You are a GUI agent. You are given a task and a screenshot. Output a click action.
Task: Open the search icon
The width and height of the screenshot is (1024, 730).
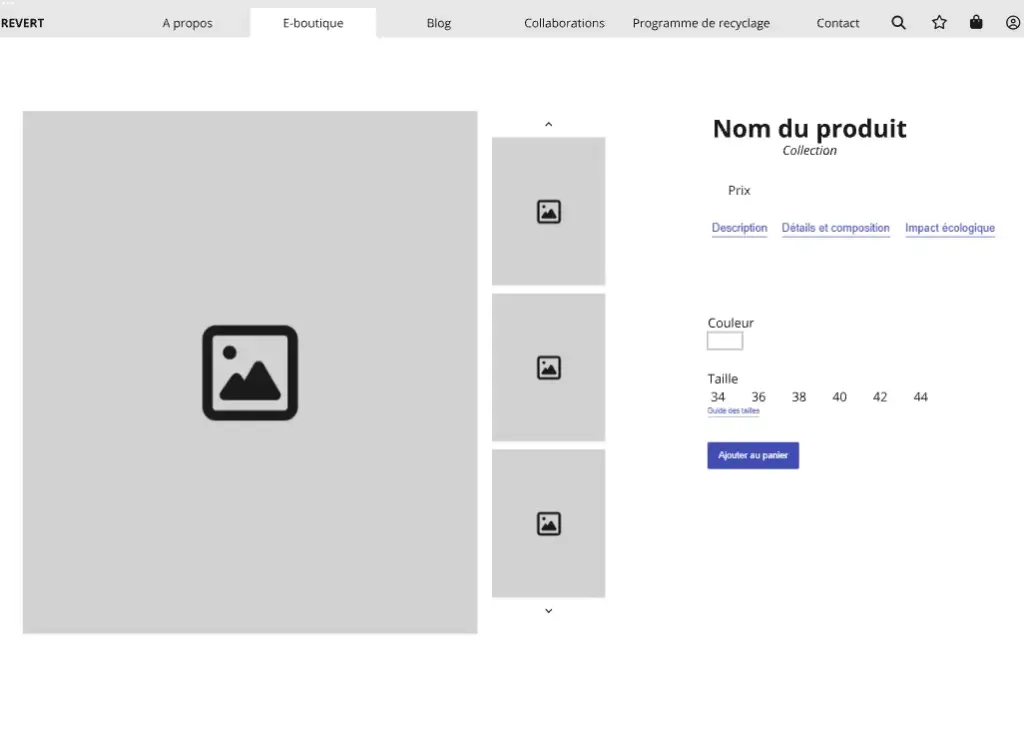tap(898, 22)
